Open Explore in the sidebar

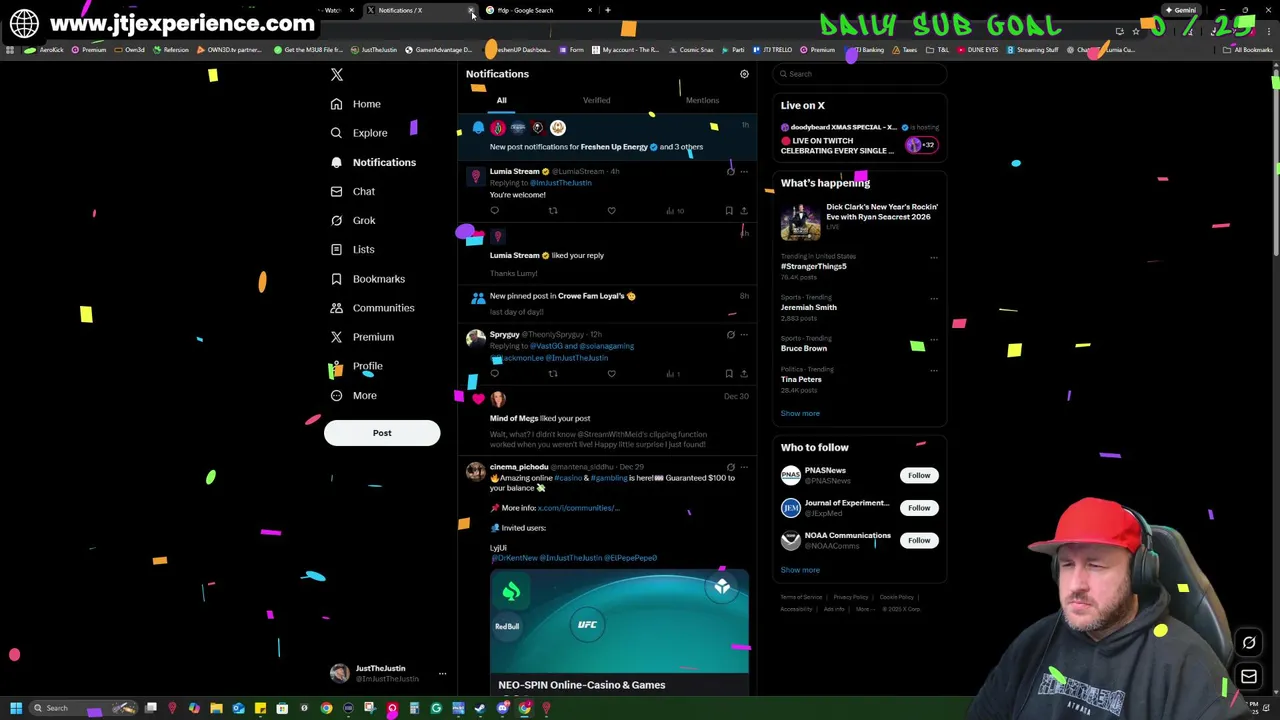(359, 133)
